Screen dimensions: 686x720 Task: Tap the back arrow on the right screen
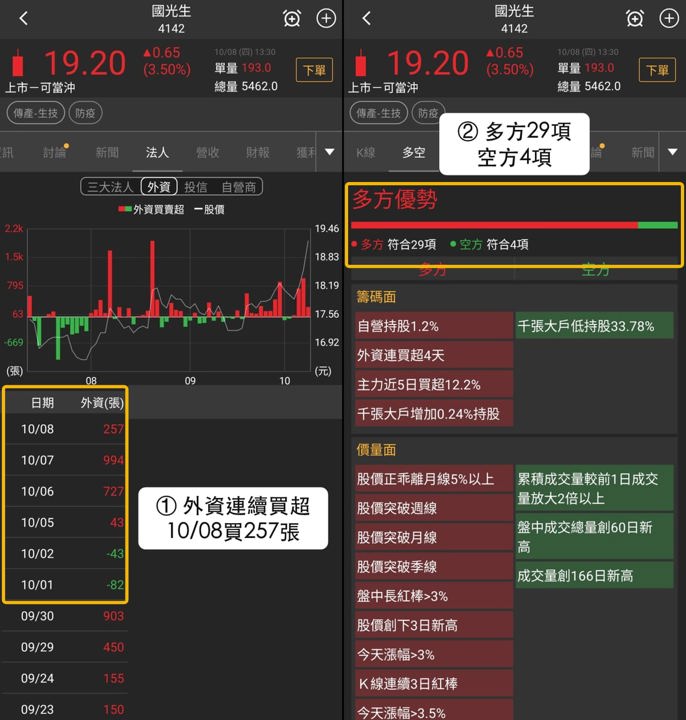point(366,19)
